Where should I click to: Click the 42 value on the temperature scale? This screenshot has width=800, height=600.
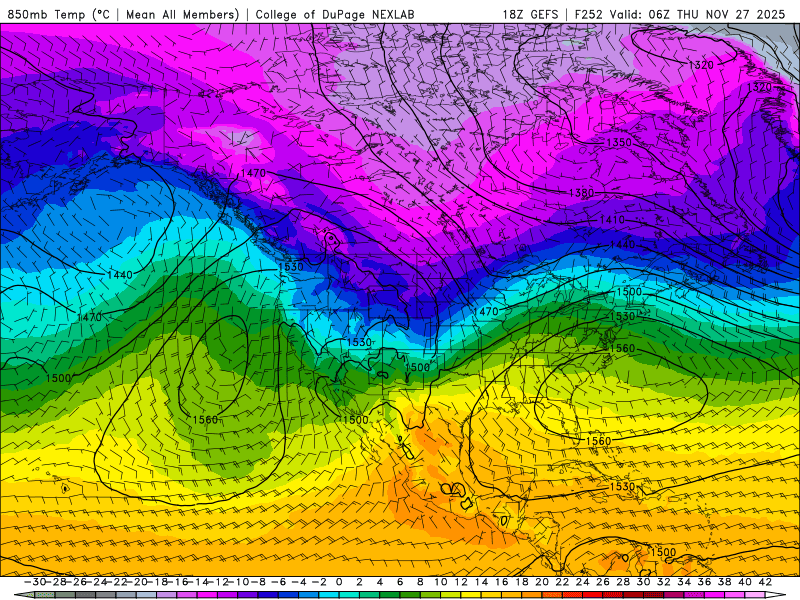click(765, 582)
